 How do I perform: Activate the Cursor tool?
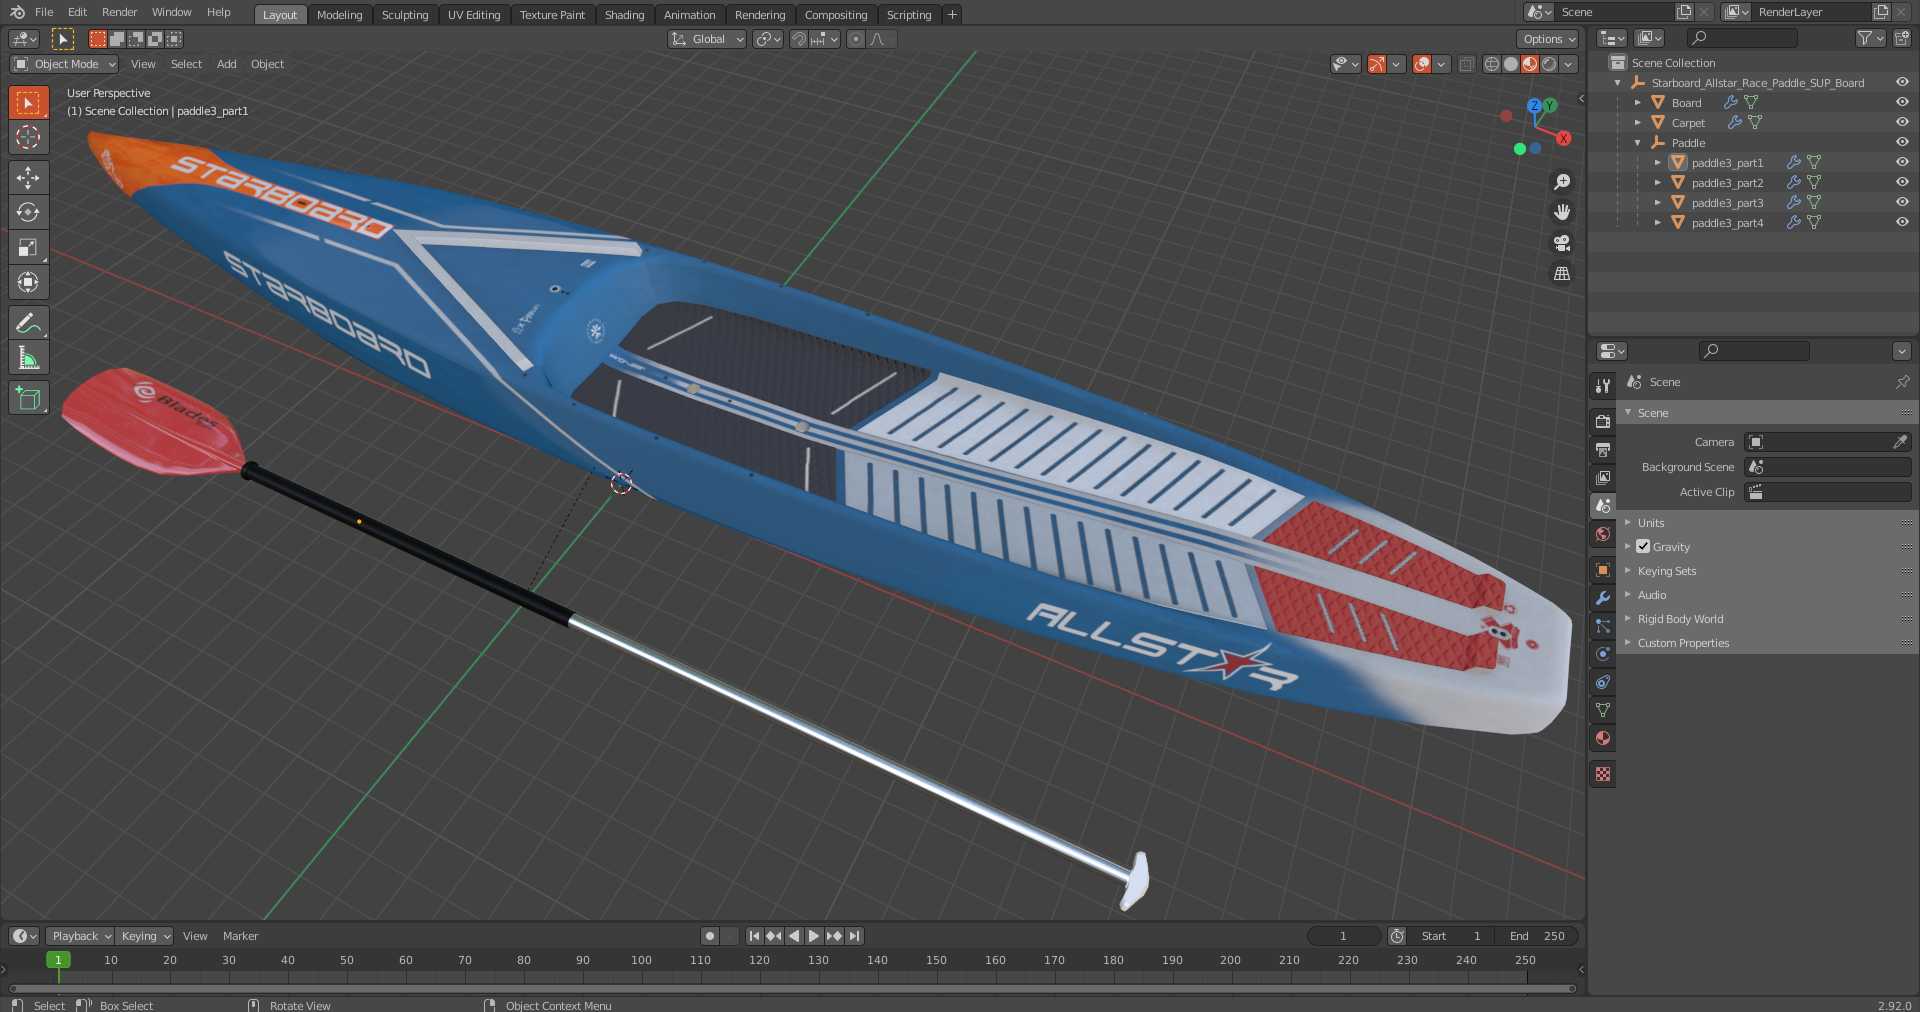click(28, 137)
